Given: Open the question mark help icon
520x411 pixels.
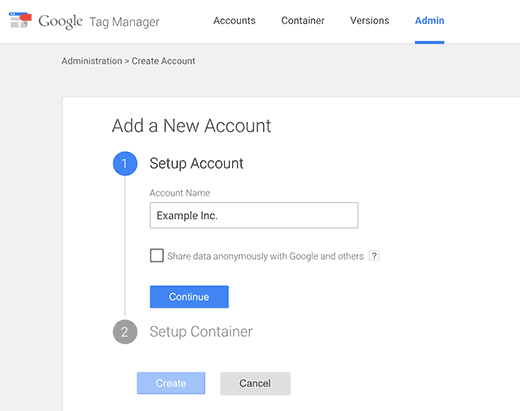Looking at the screenshot, I should pyautogui.click(x=374, y=256).
